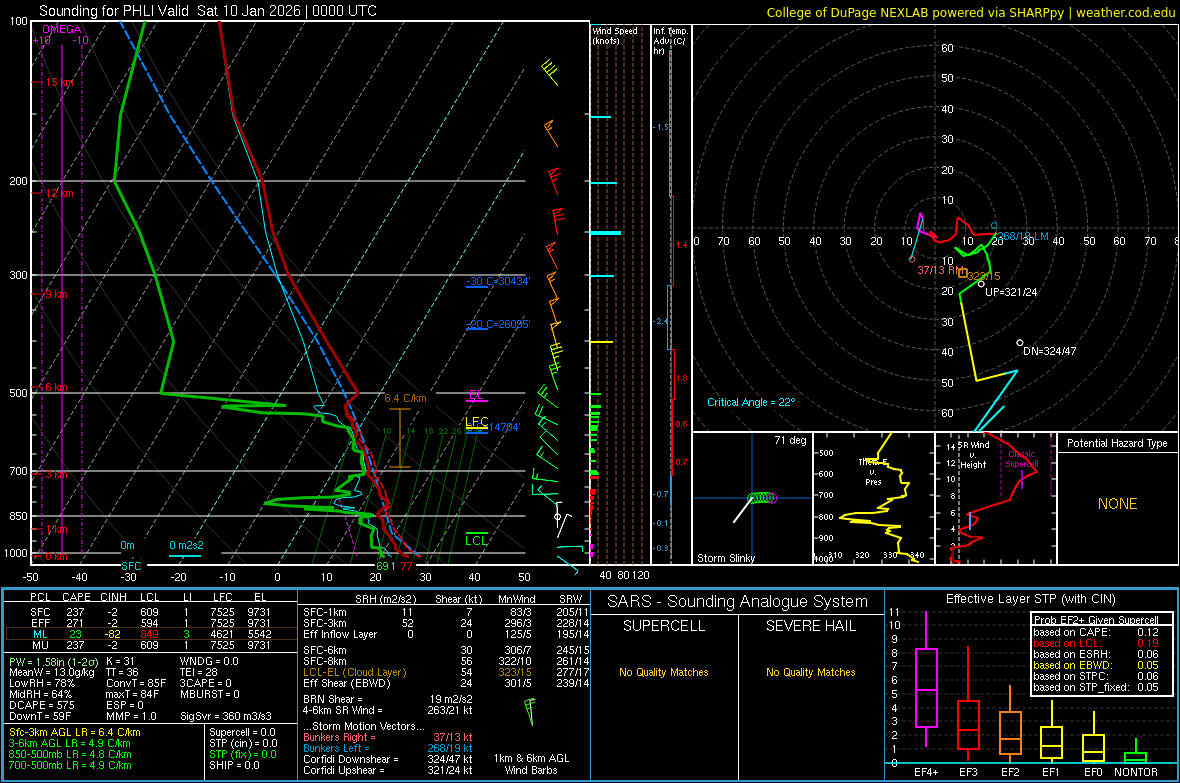Click the 'Inf. Temp. Adv.' panel header
The height and width of the screenshot is (783, 1180).
[x=670, y=41]
